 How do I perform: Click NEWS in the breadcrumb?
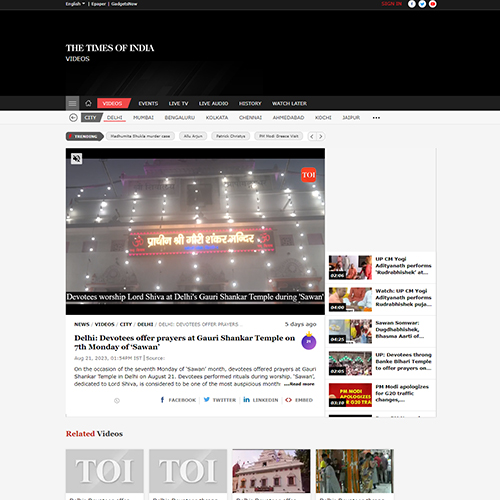(82, 324)
